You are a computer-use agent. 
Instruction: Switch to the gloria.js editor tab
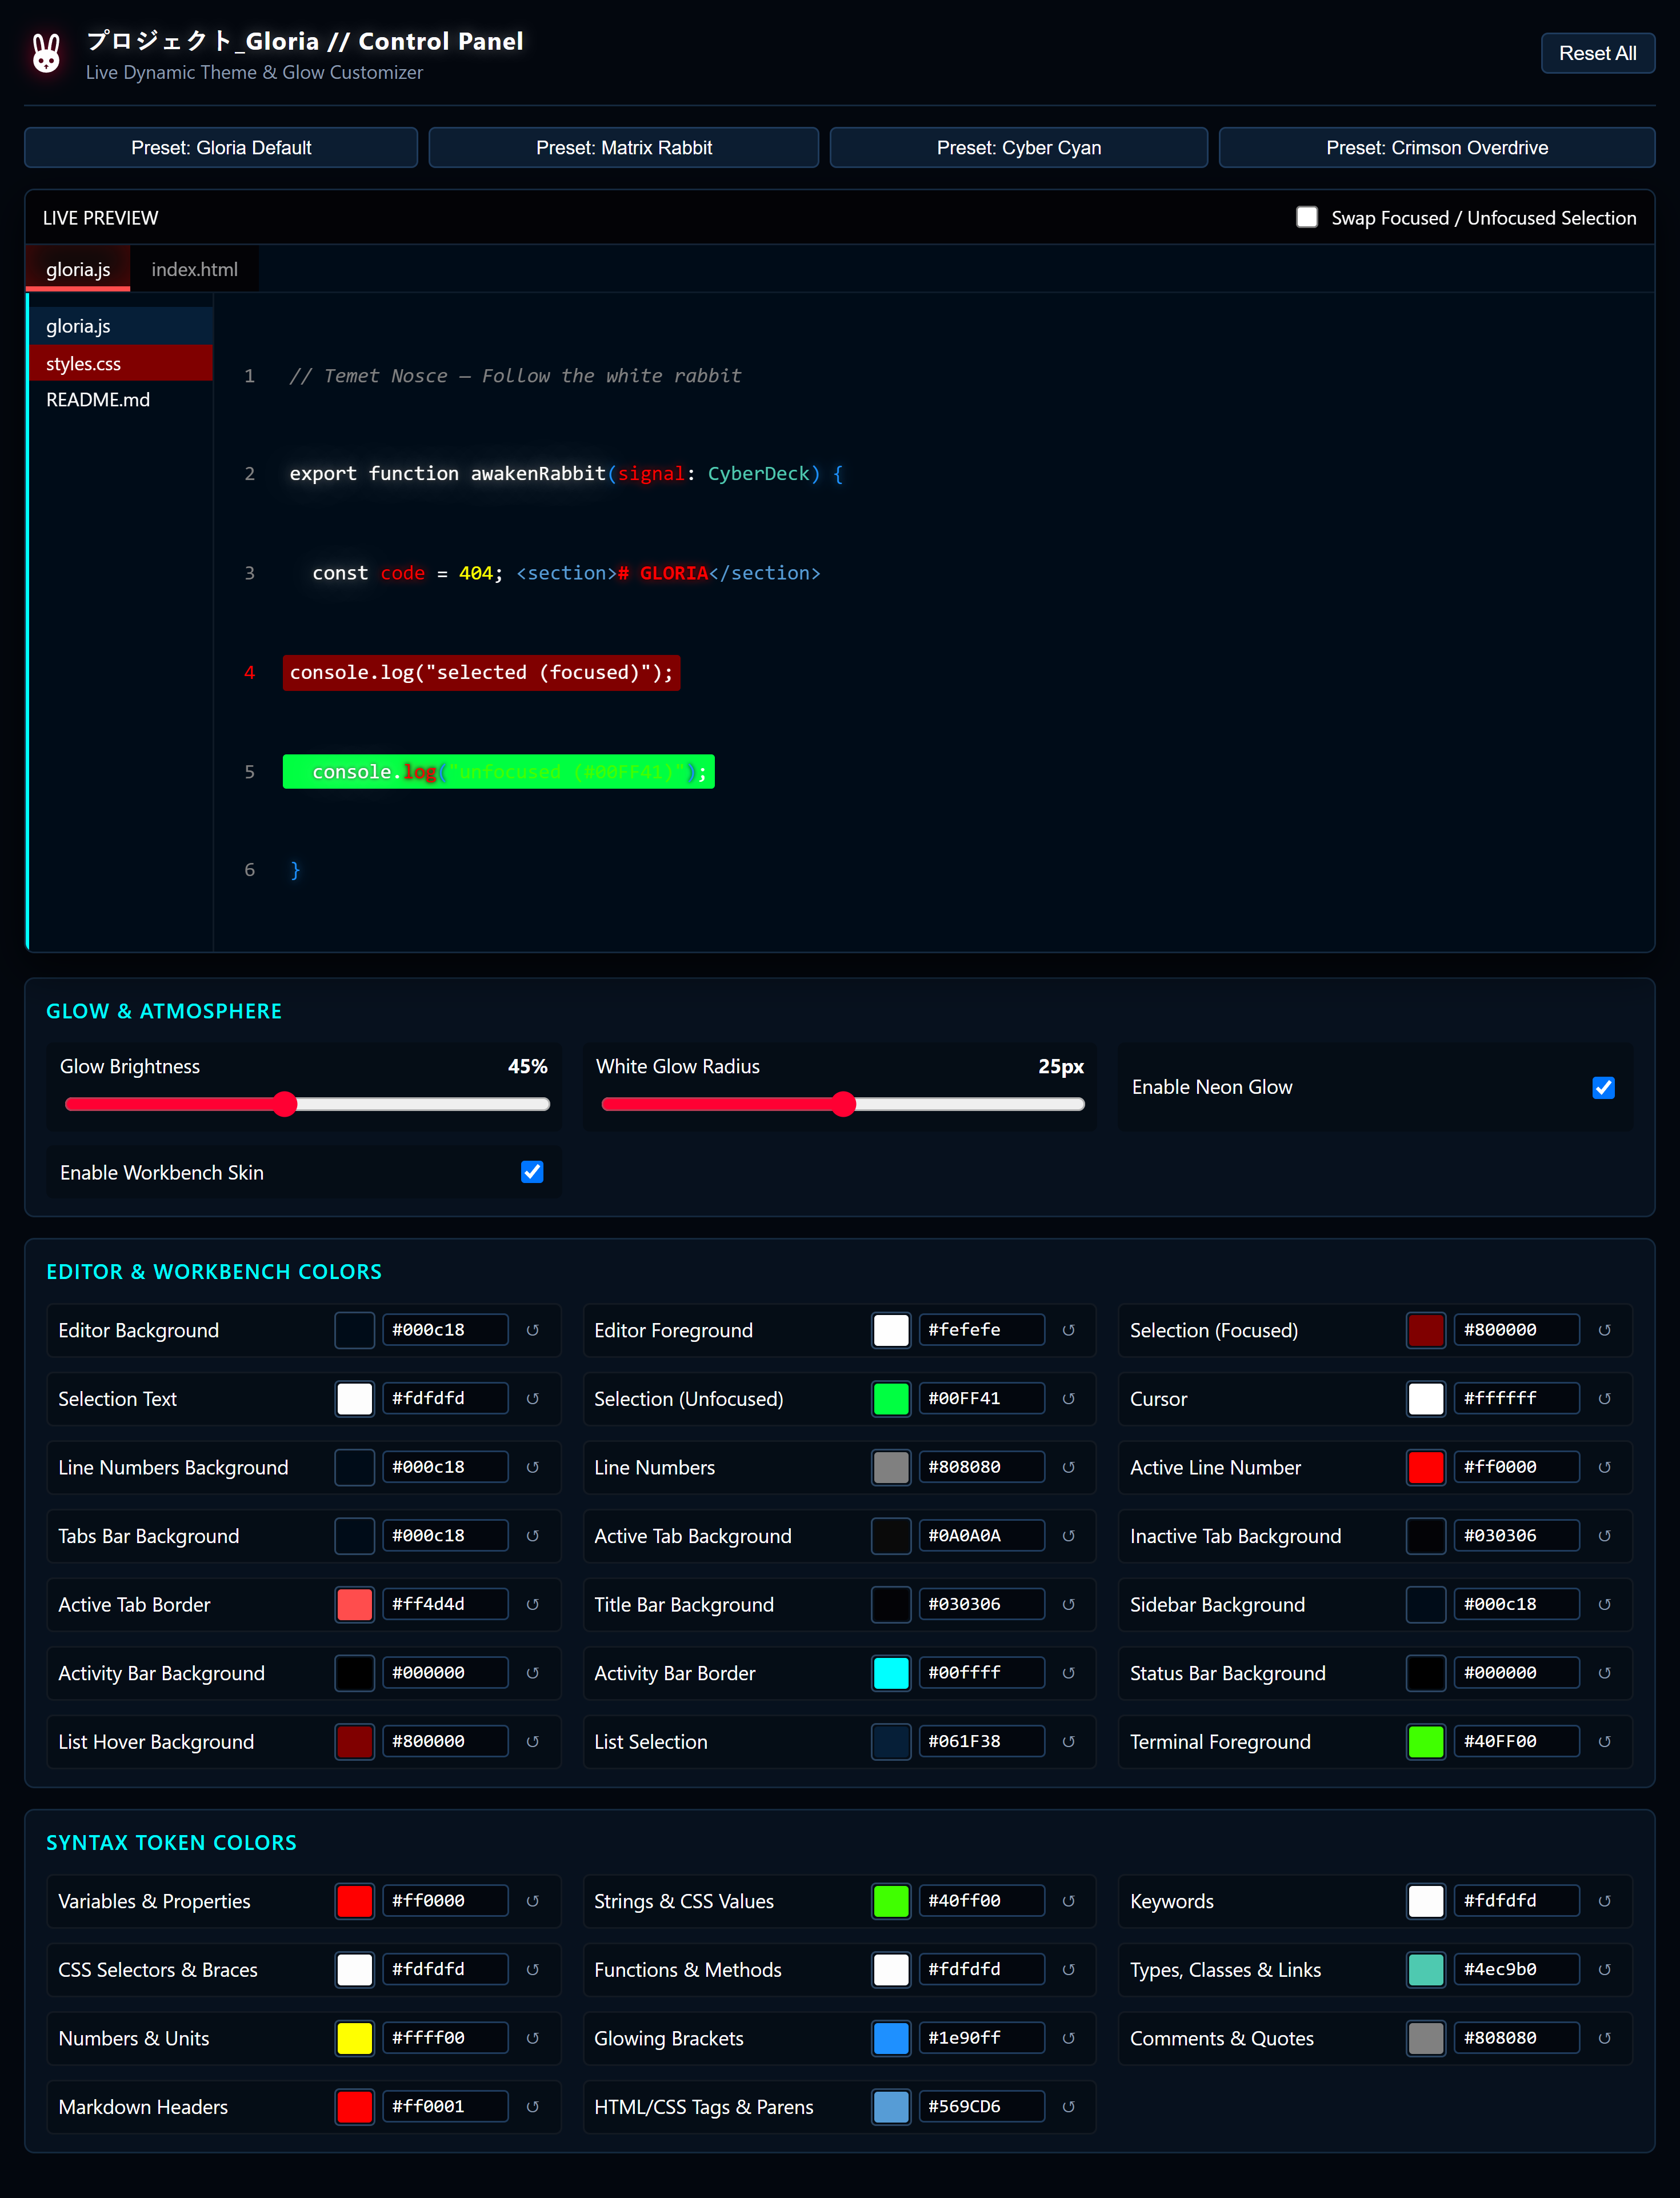tap(78, 269)
